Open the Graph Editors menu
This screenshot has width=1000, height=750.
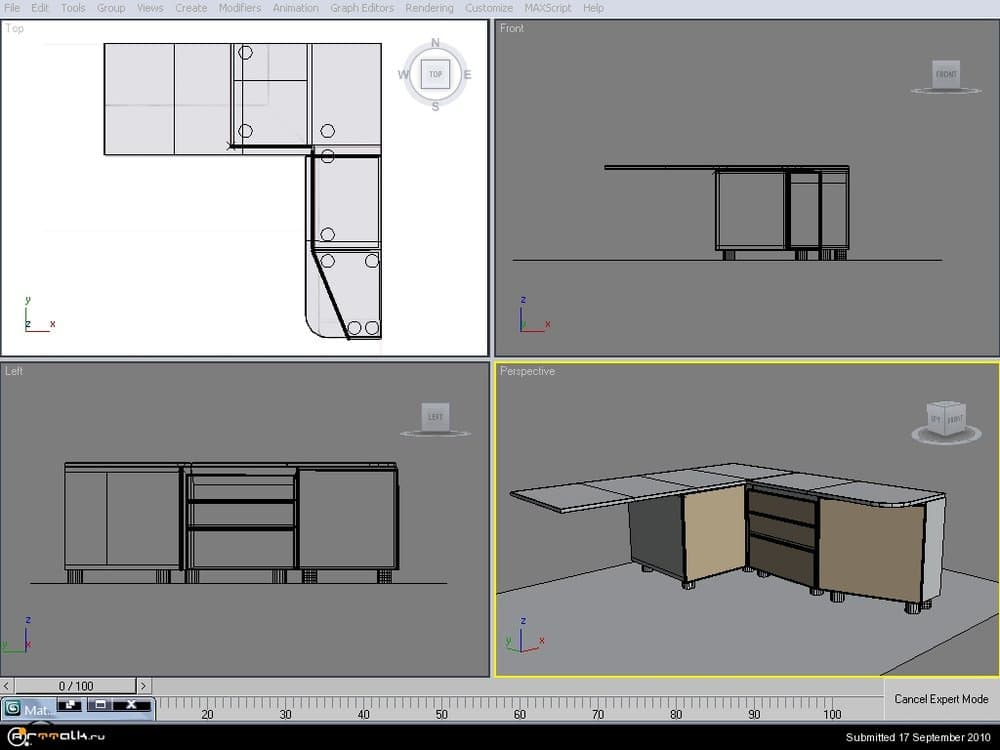tap(362, 8)
